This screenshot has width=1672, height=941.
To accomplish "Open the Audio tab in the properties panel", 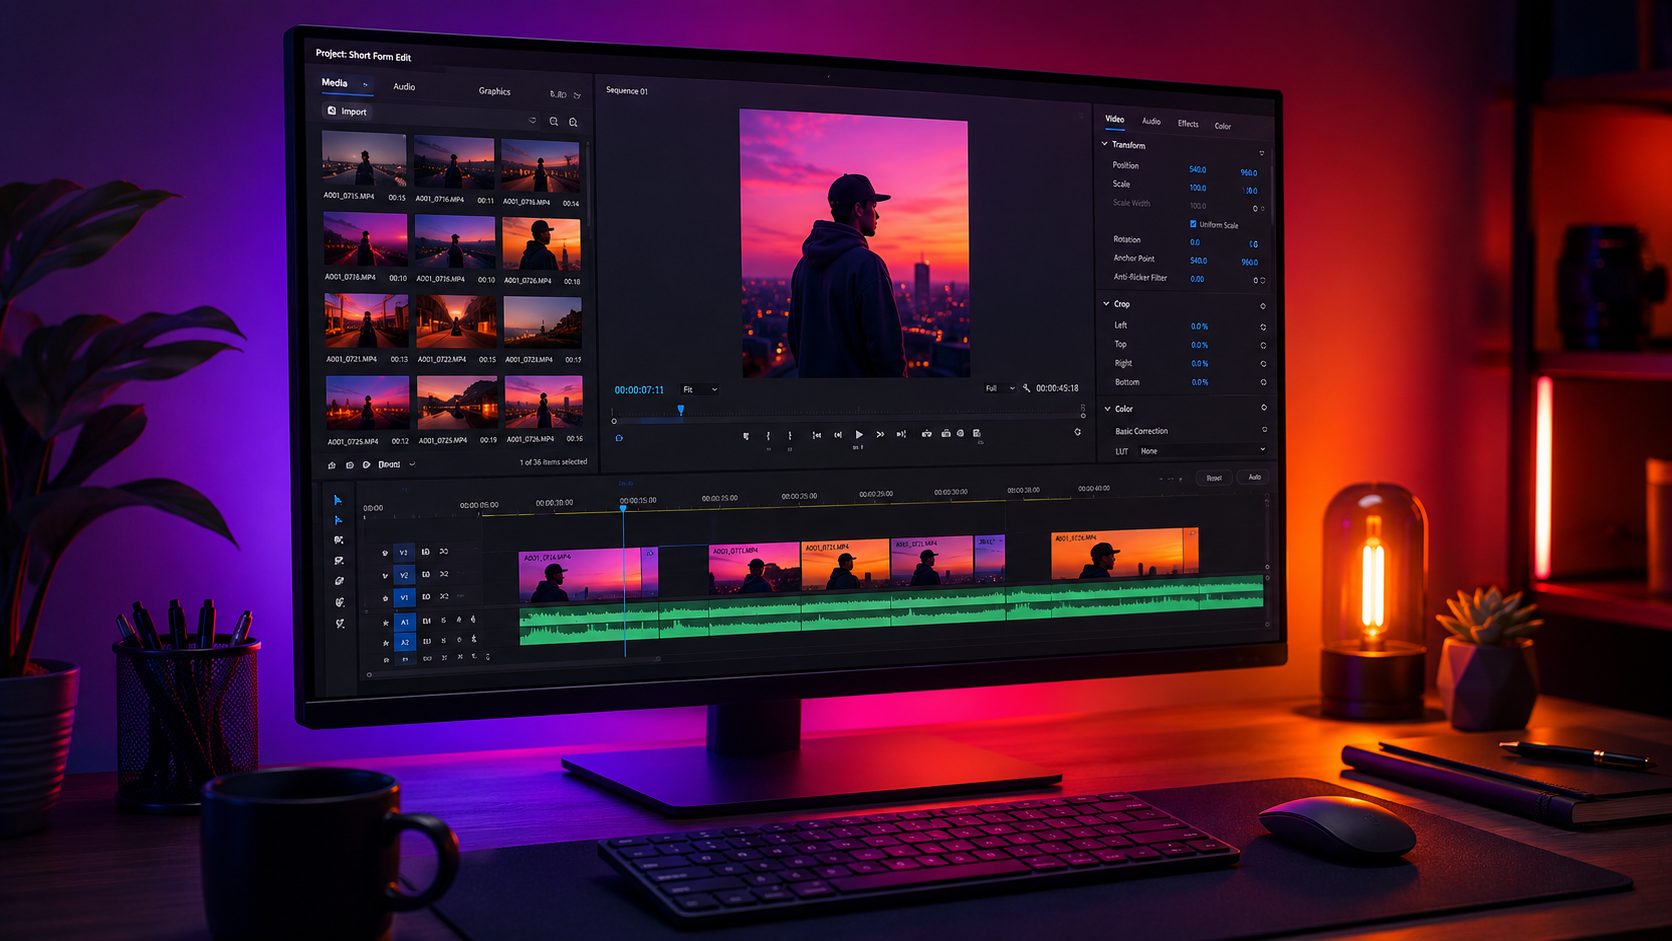I will coord(1151,121).
